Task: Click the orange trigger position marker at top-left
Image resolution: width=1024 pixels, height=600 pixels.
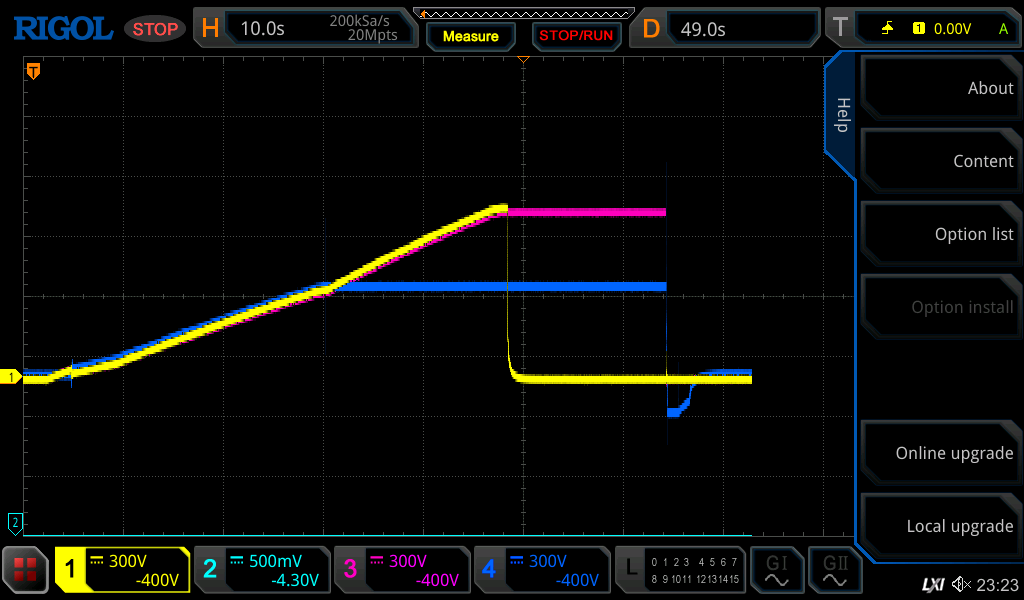Action: (33, 71)
